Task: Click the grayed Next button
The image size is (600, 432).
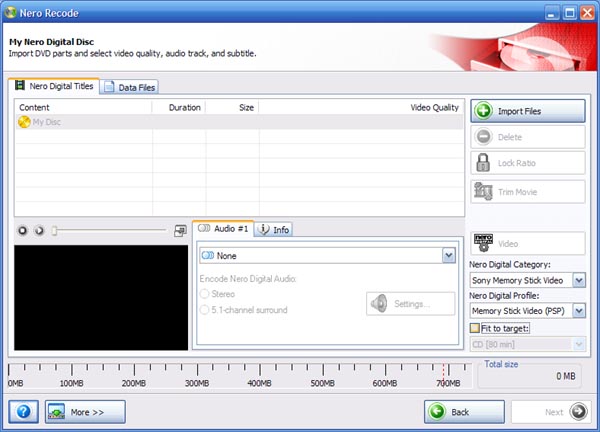Action: pyautogui.click(x=551, y=412)
